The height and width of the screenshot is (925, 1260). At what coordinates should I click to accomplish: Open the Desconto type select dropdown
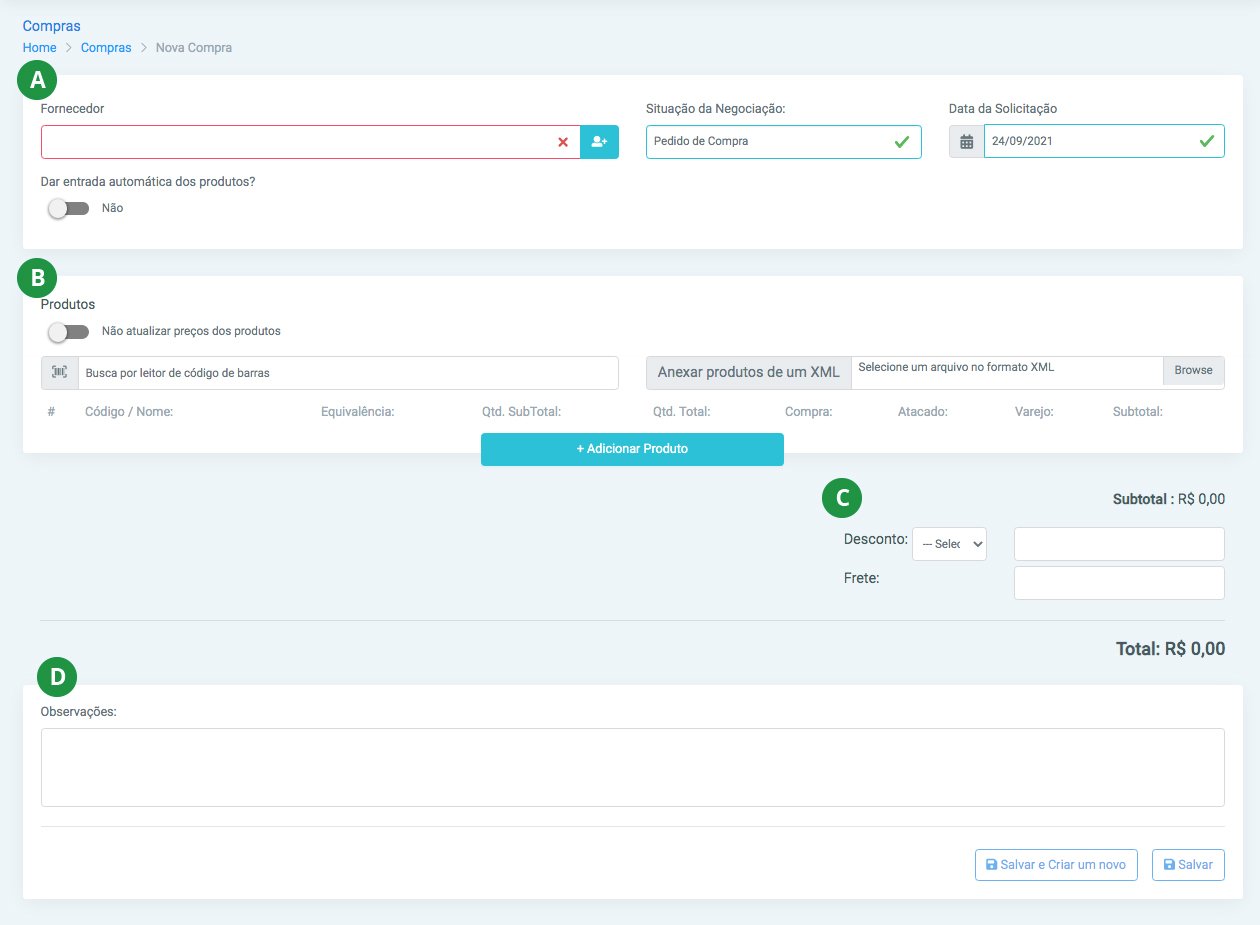coord(949,544)
